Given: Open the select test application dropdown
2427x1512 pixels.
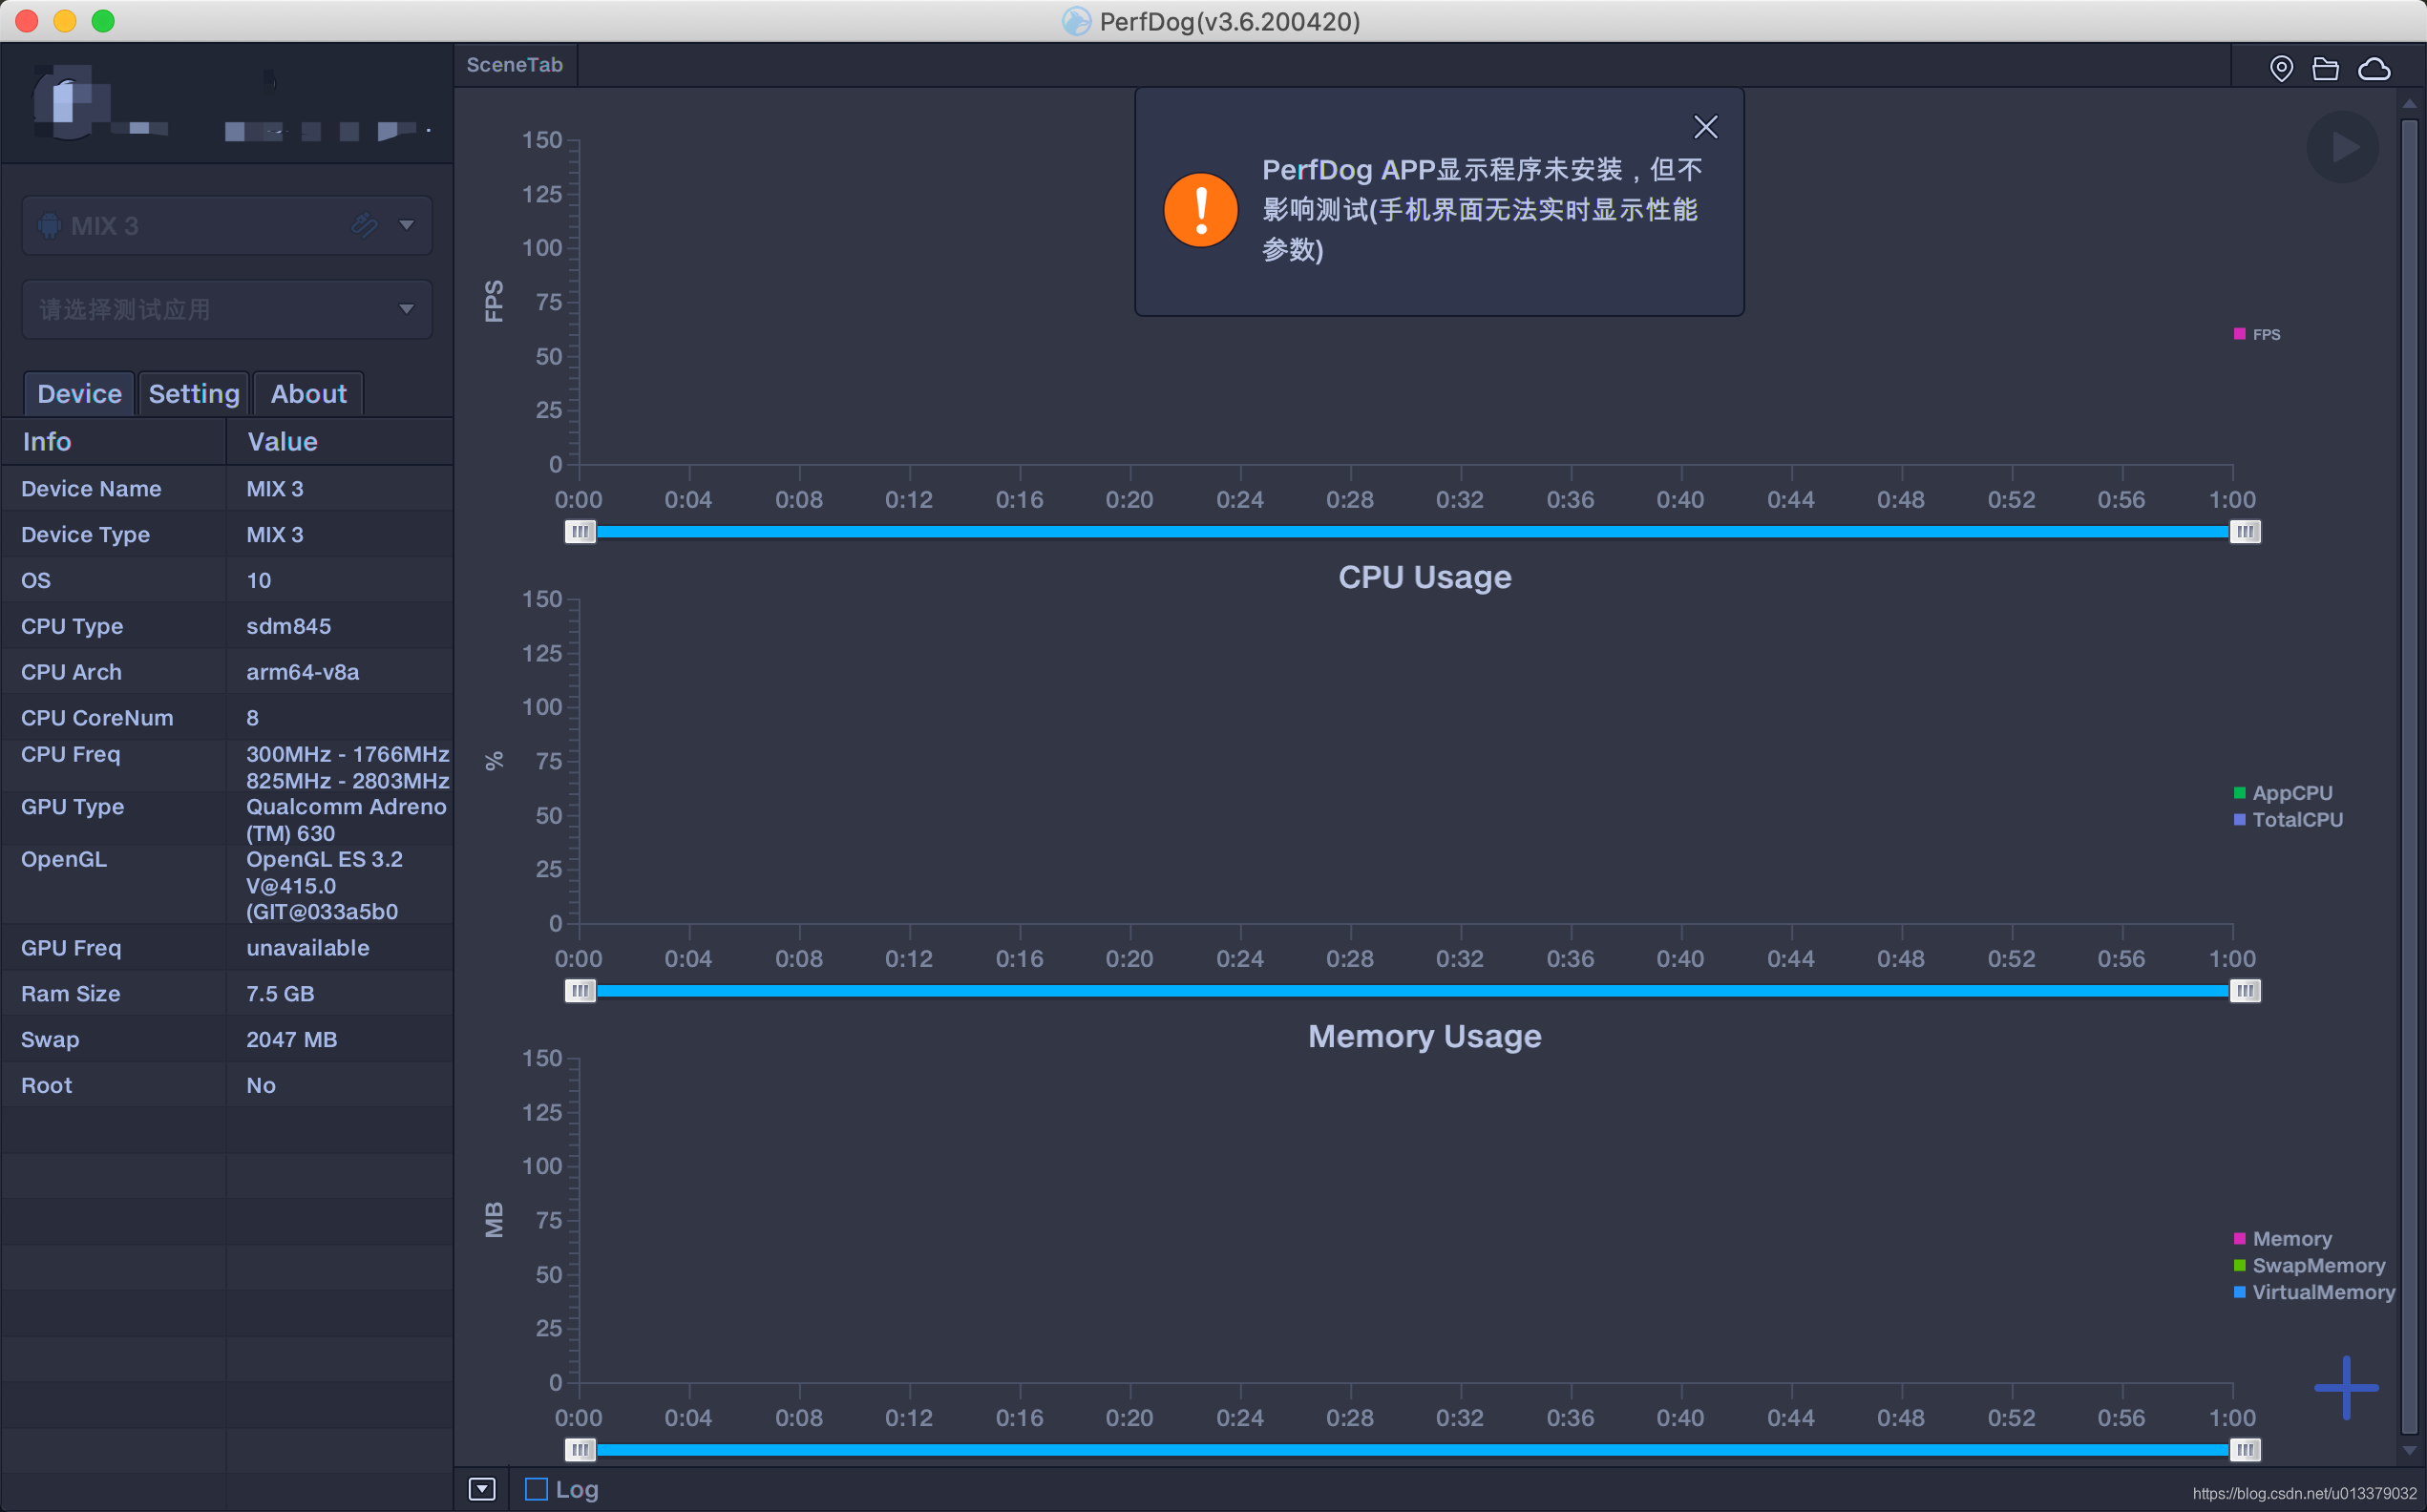Looking at the screenshot, I should [227, 309].
